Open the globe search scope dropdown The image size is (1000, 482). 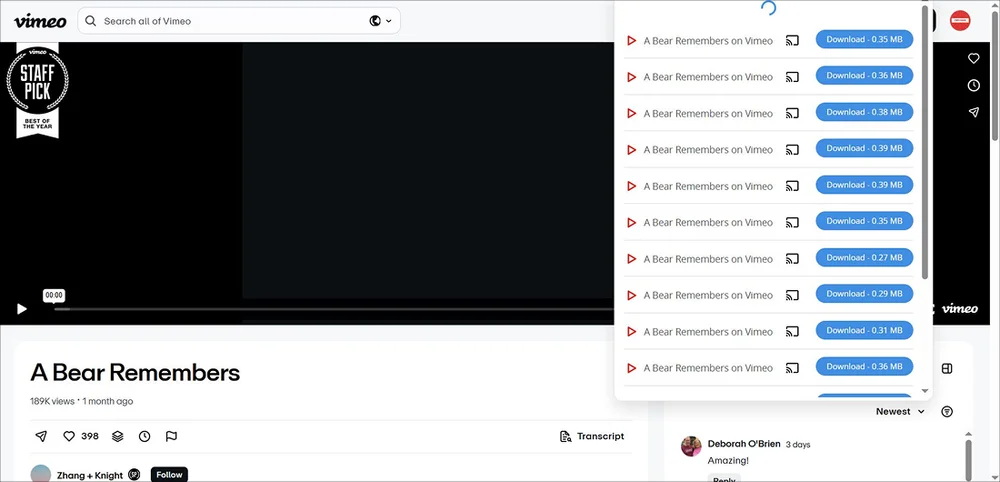380,21
